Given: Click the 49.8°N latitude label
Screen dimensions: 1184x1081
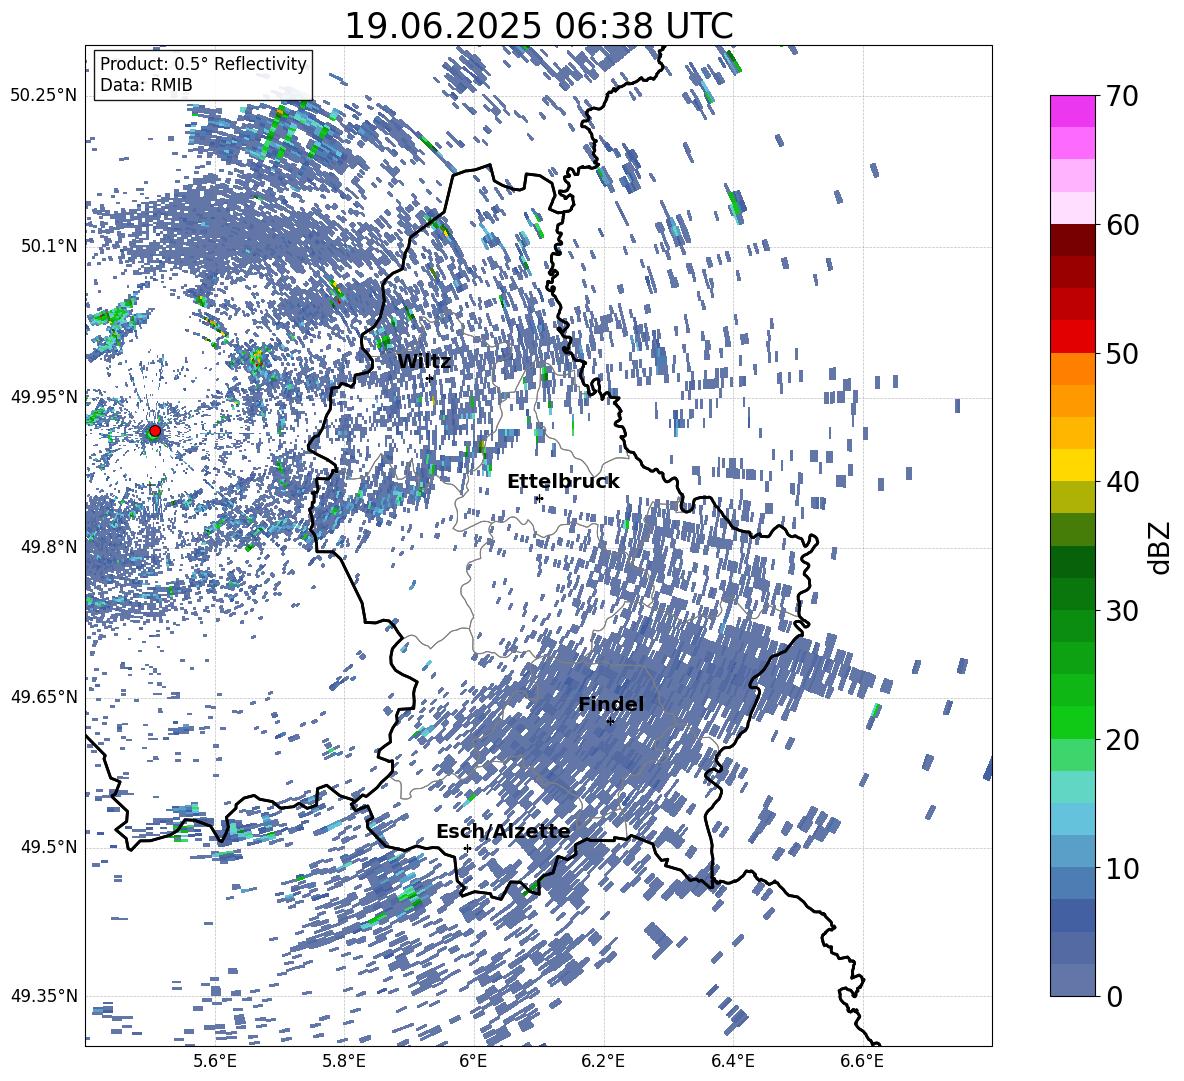Looking at the screenshot, I should [x=48, y=547].
